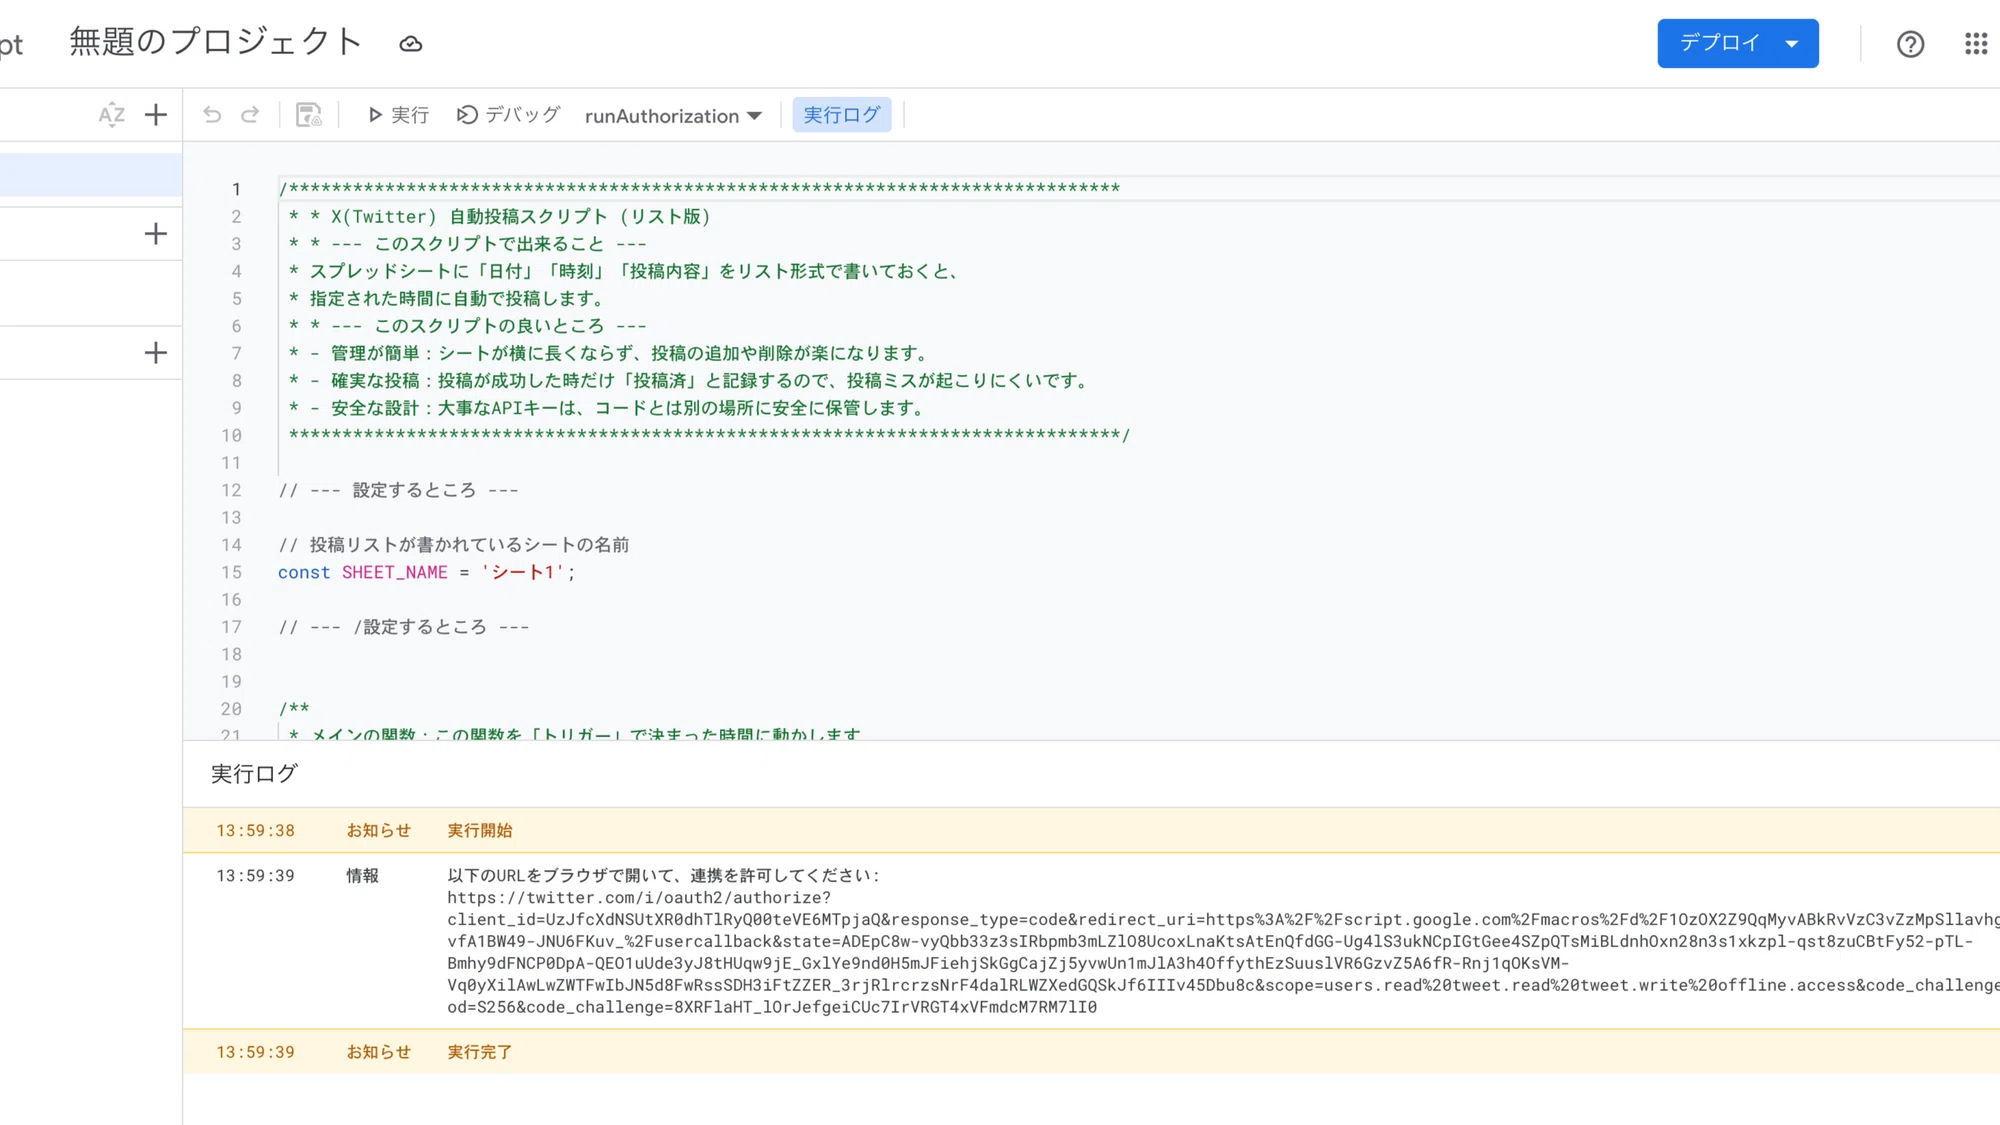Add a new file with plus icon
2000x1125 pixels.
pyautogui.click(x=156, y=115)
